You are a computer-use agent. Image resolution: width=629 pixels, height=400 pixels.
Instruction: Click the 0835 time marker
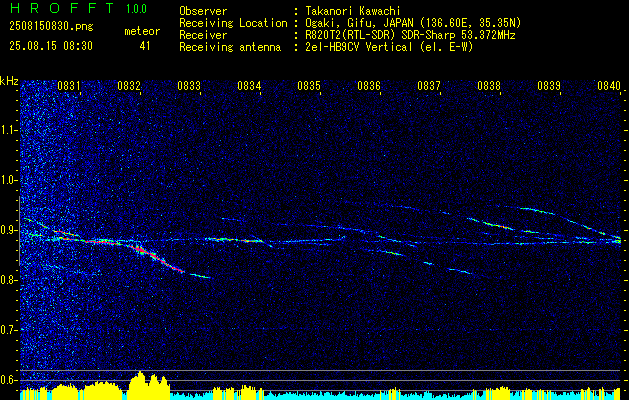coord(309,85)
